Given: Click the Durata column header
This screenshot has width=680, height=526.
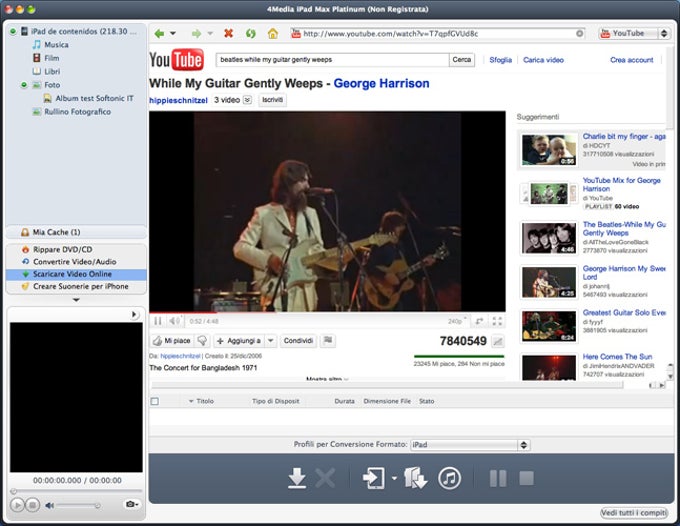Looking at the screenshot, I should (344, 401).
